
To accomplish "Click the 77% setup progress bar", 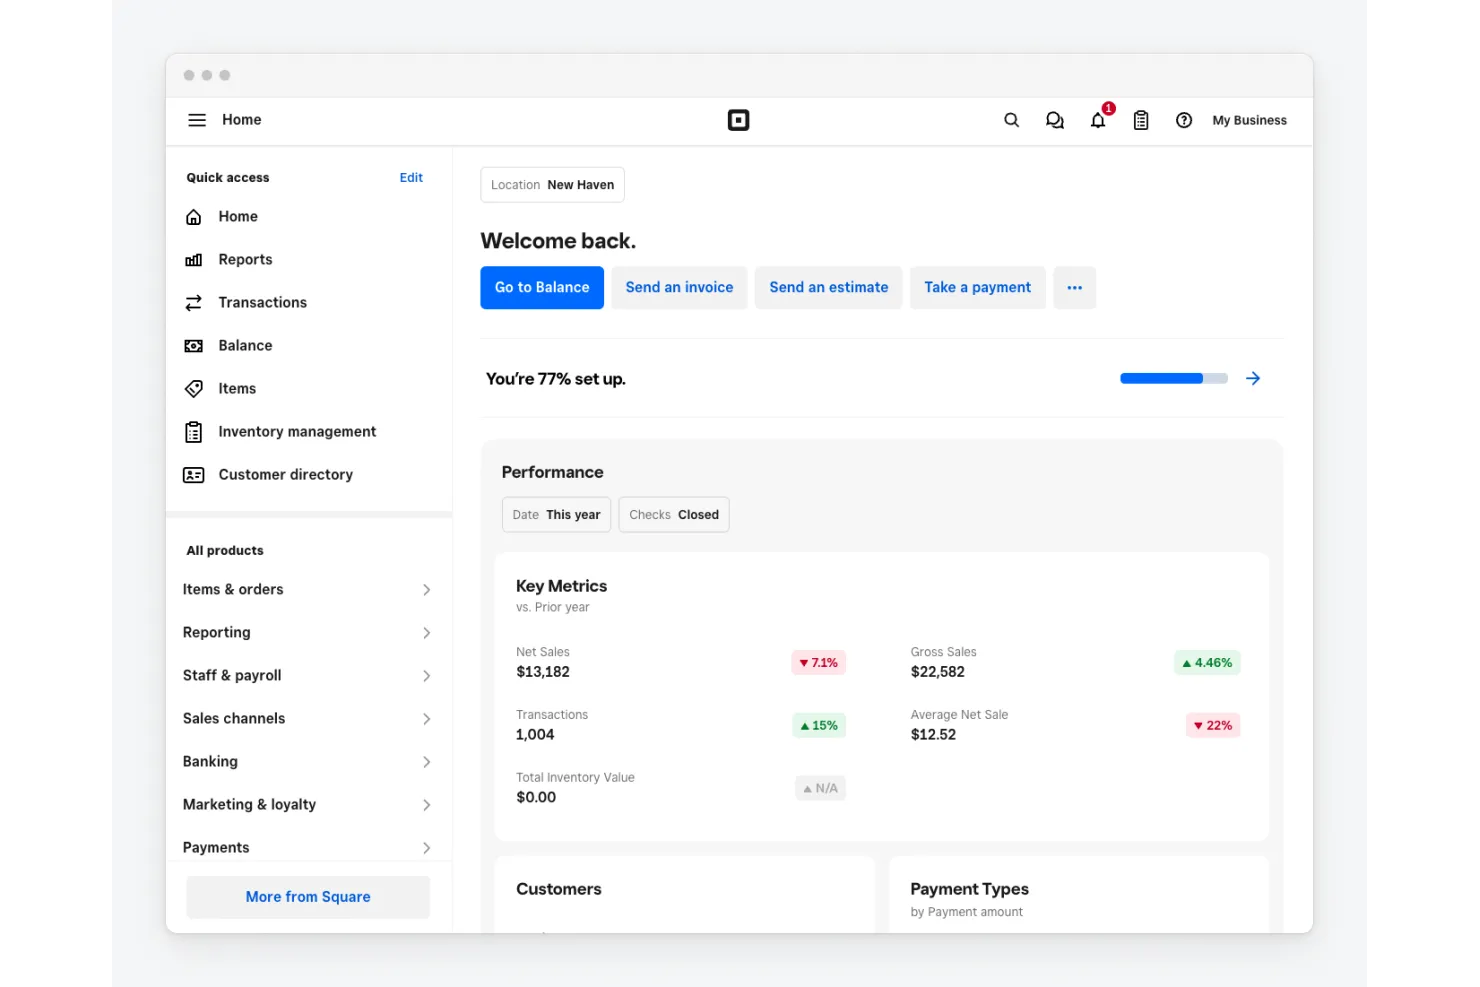I will pyautogui.click(x=1173, y=378).
